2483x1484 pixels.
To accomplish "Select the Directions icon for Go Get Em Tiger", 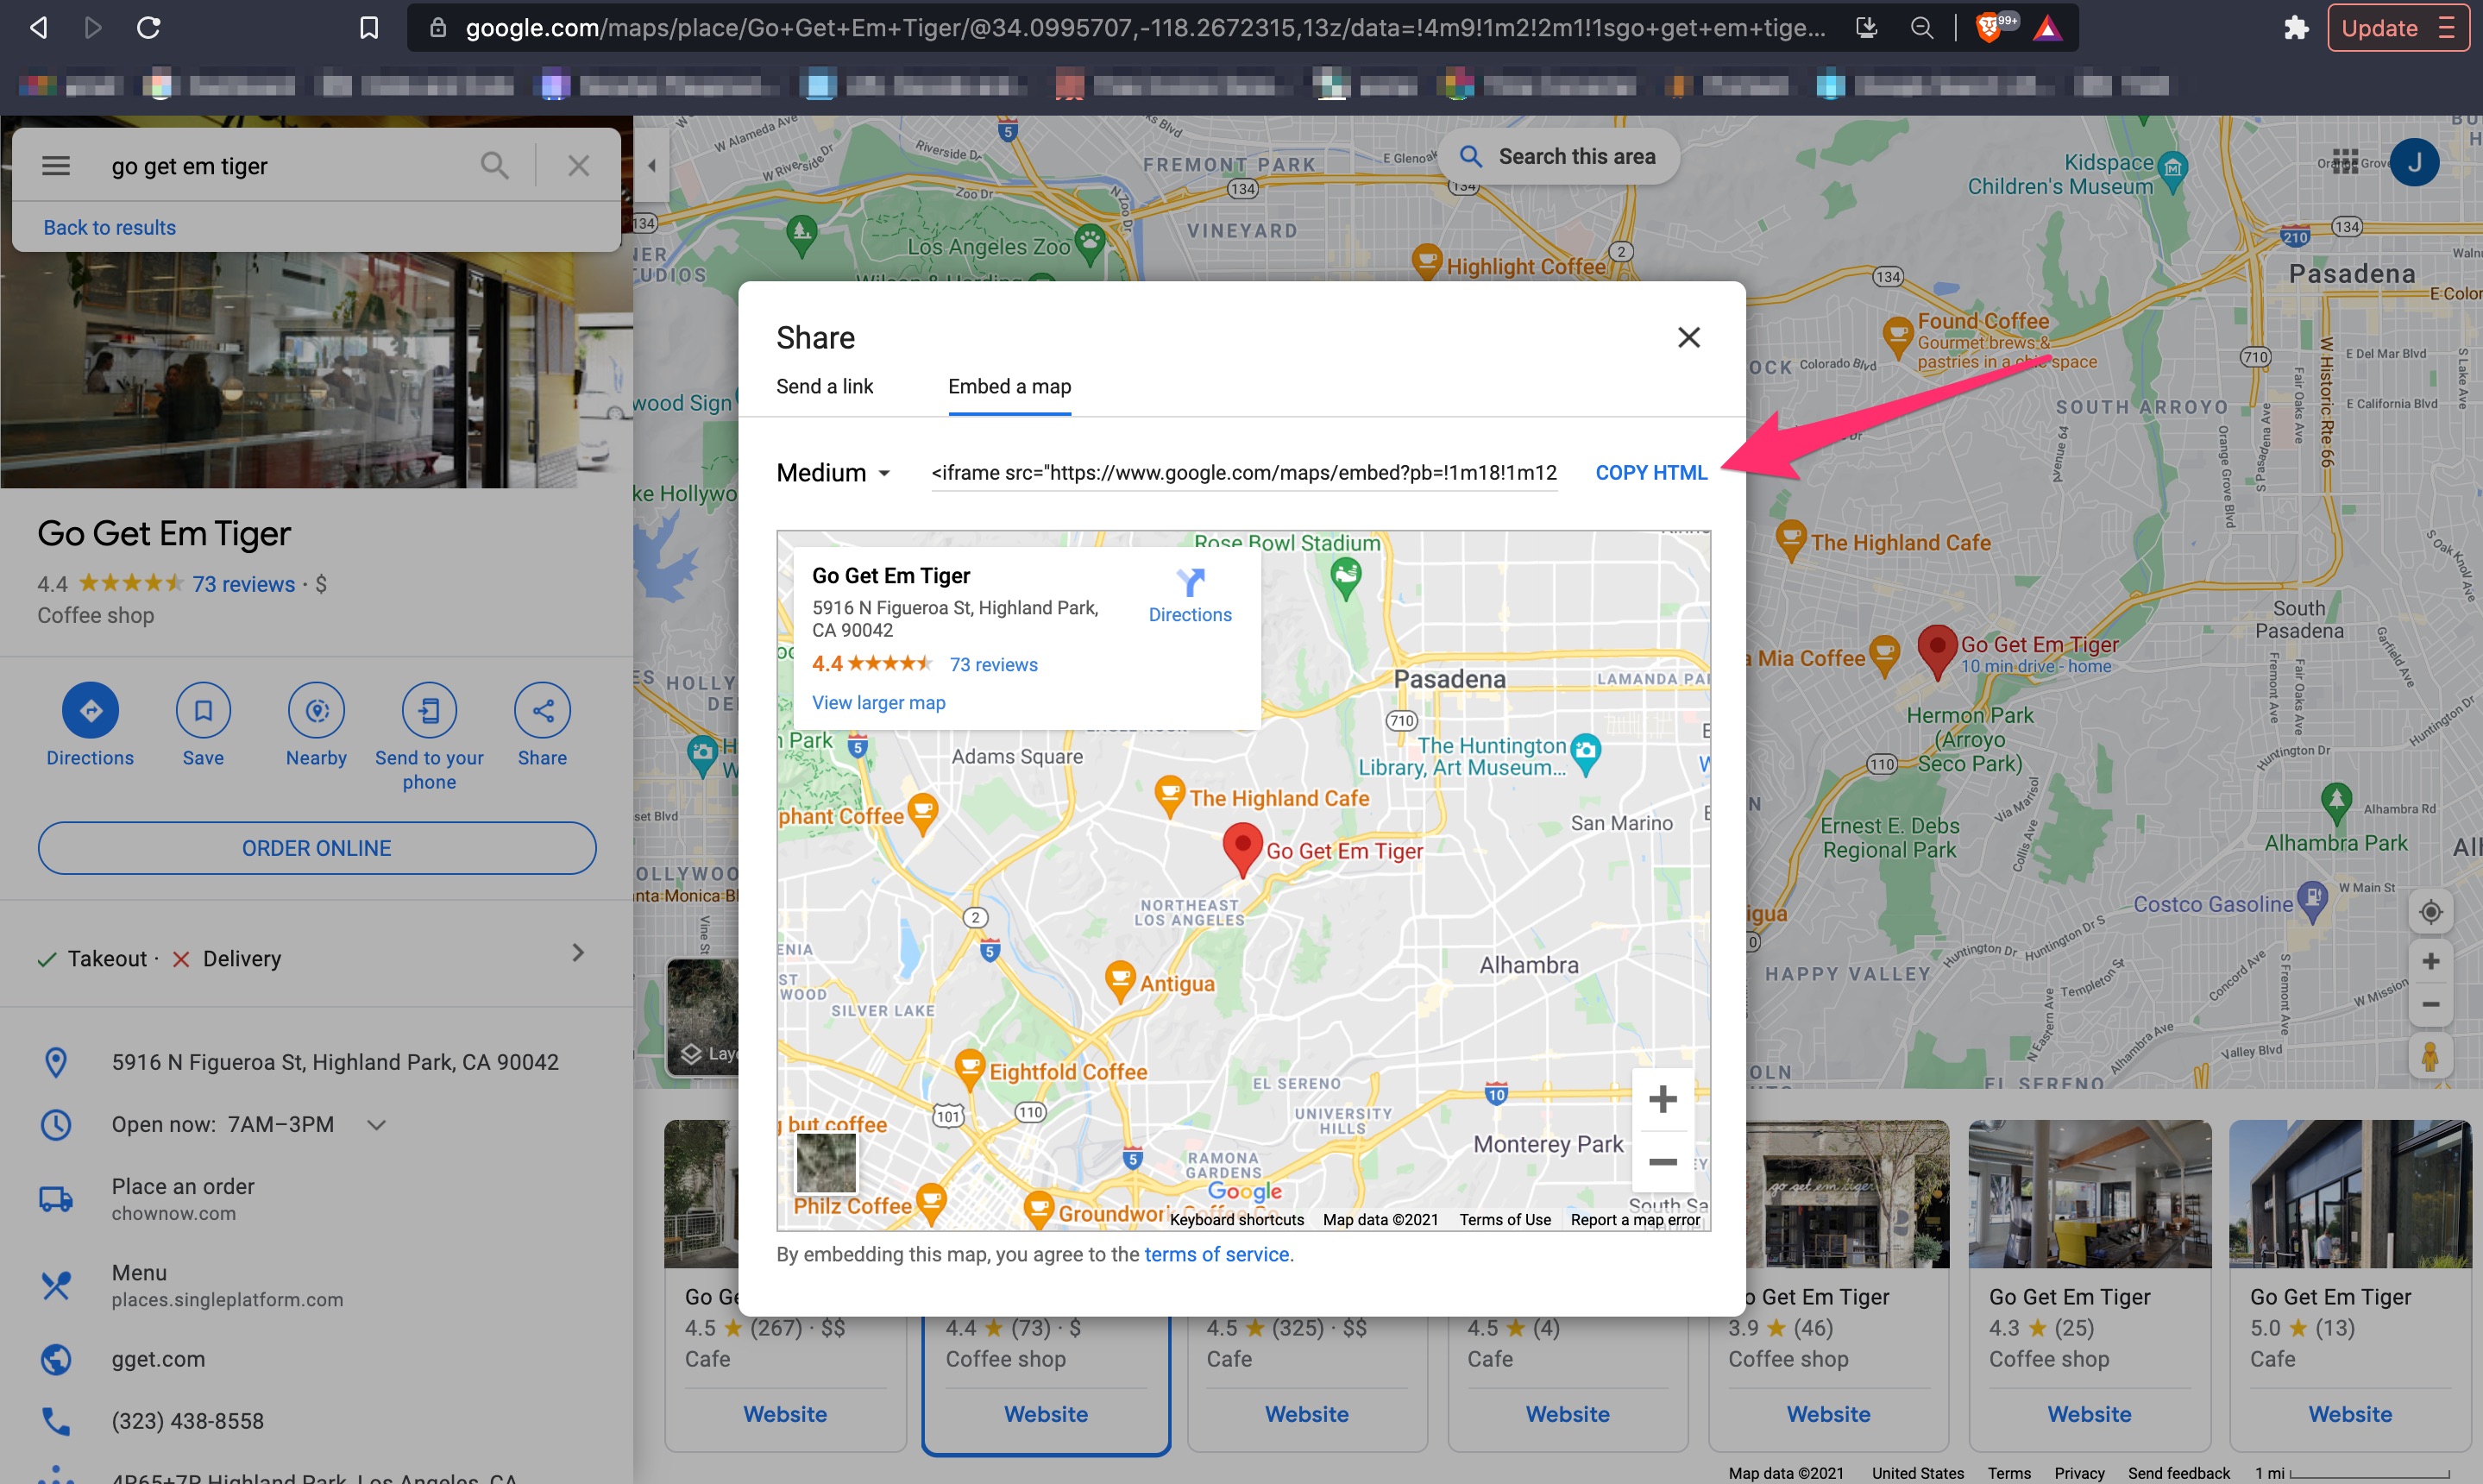I will coord(90,710).
